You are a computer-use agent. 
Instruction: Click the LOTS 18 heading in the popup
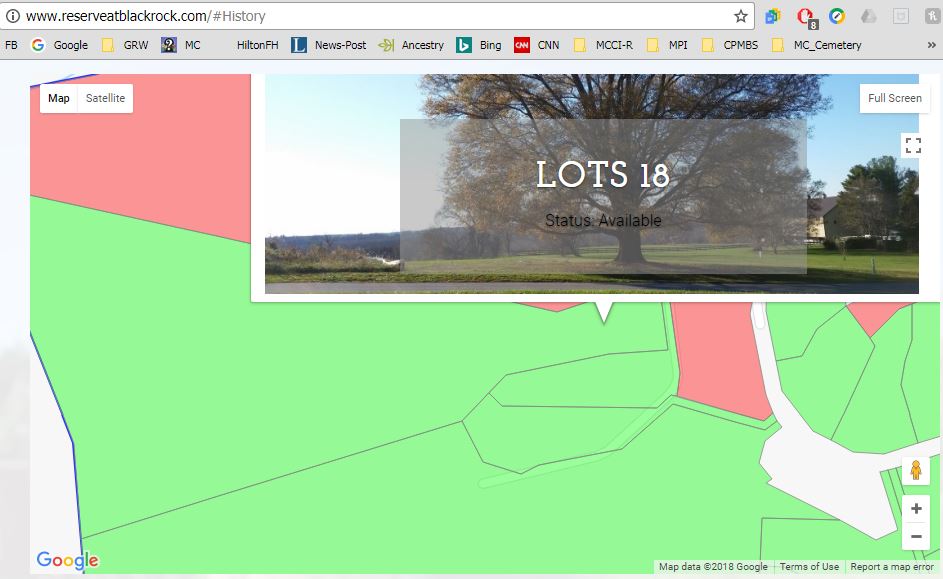603,175
